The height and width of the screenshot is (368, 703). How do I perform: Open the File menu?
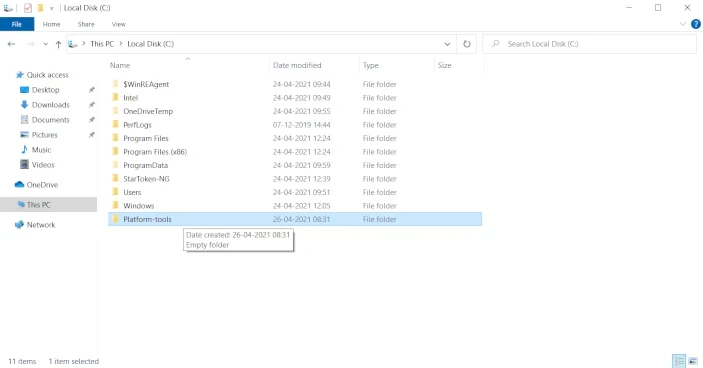(17, 24)
